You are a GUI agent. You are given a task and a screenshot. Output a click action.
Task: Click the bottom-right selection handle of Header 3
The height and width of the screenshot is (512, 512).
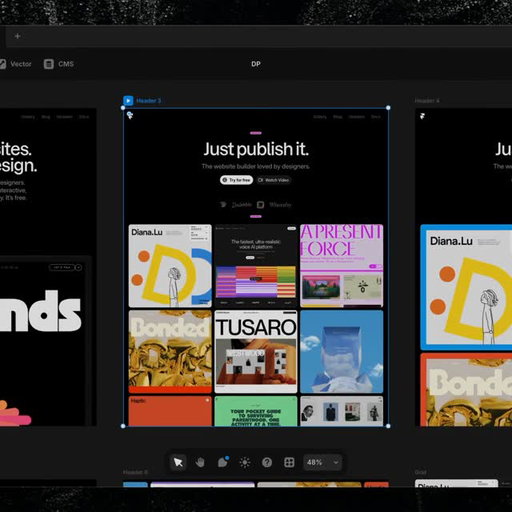pos(388,426)
